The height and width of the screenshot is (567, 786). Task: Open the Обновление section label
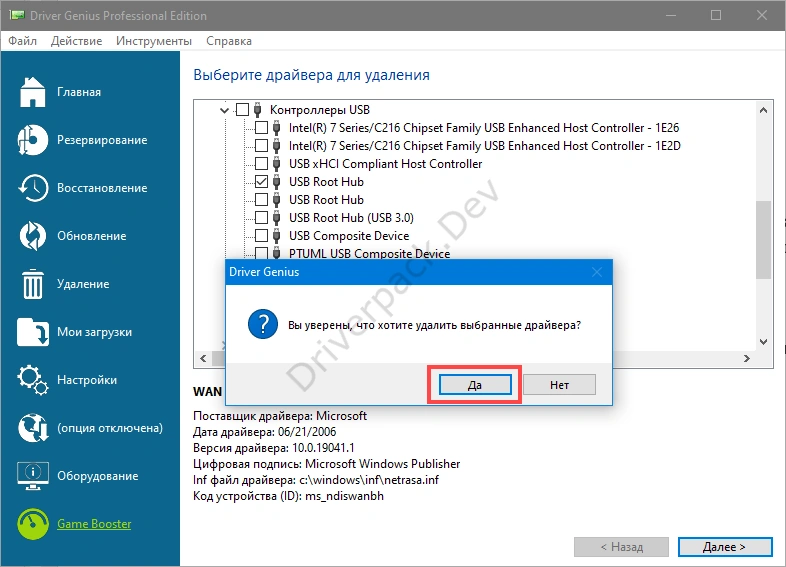pos(91,236)
